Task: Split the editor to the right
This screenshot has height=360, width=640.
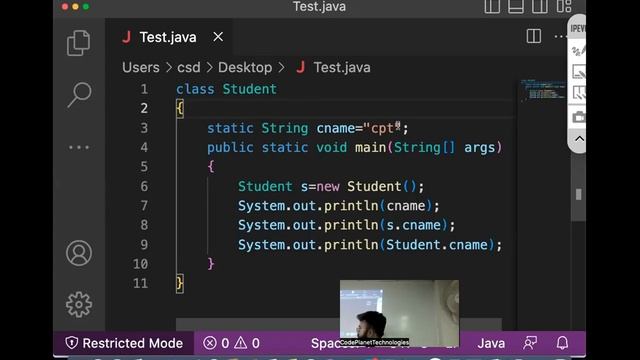Action: click(533, 36)
